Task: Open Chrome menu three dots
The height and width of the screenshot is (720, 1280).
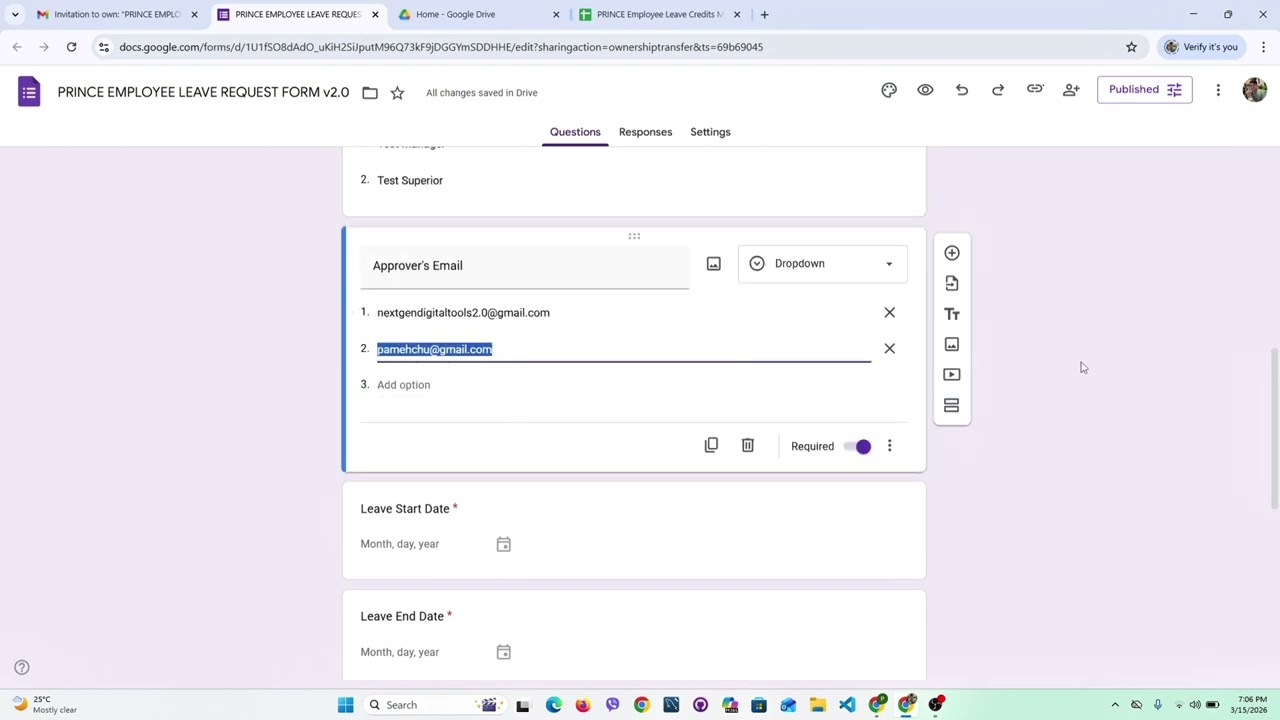Action: click(1263, 47)
